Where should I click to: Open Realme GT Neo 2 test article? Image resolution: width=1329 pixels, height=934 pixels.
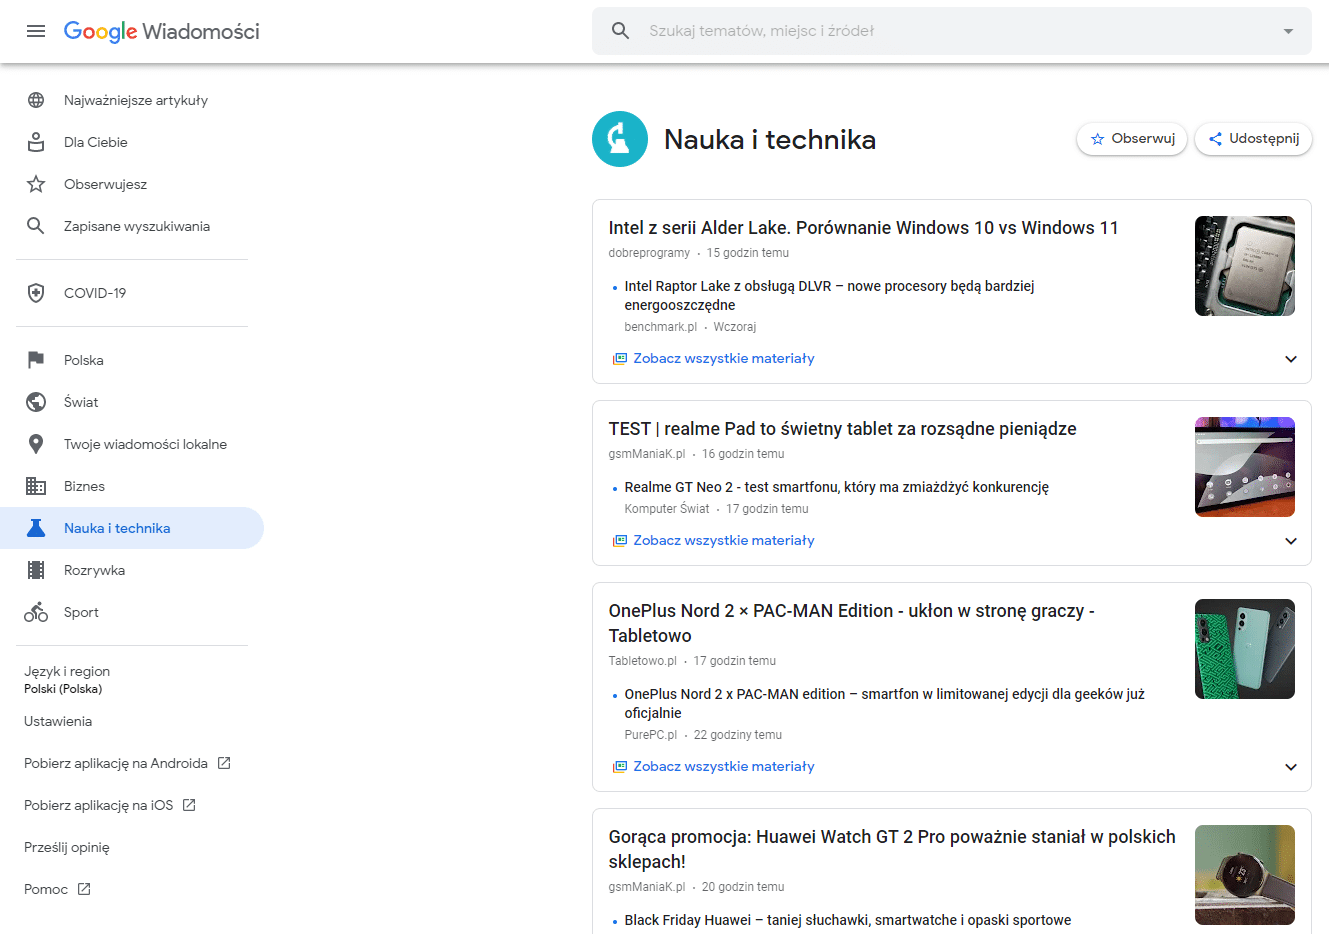[836, 487]
